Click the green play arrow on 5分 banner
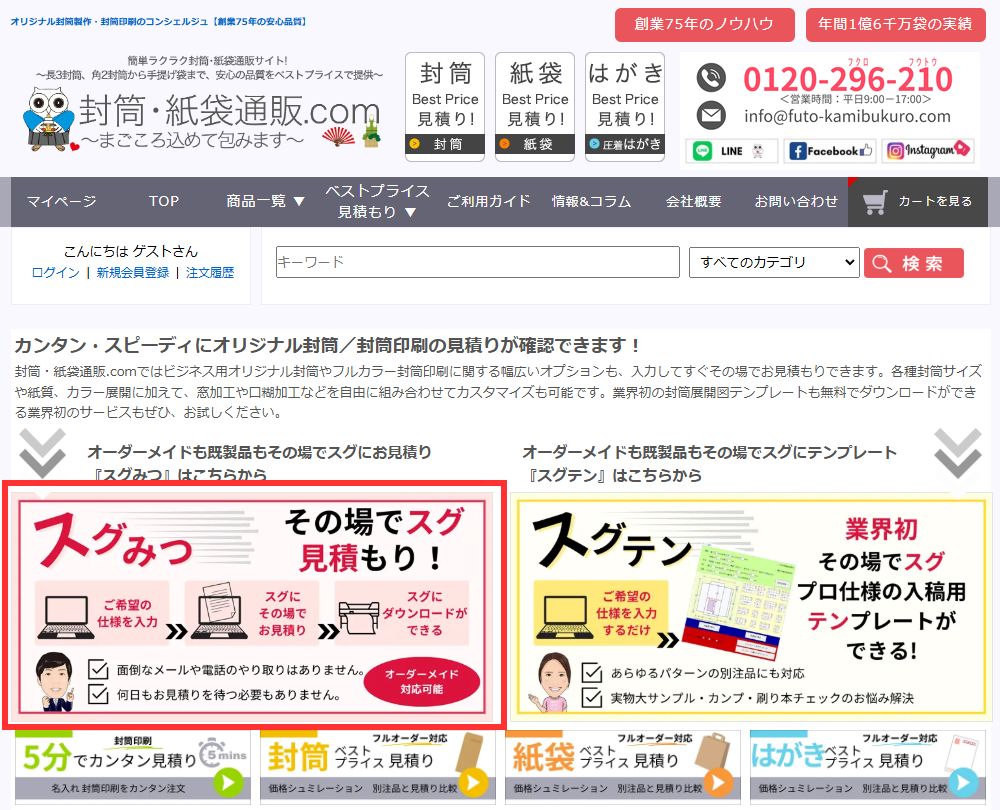This screenshot has width=1000, height=810. click(228, 782)
